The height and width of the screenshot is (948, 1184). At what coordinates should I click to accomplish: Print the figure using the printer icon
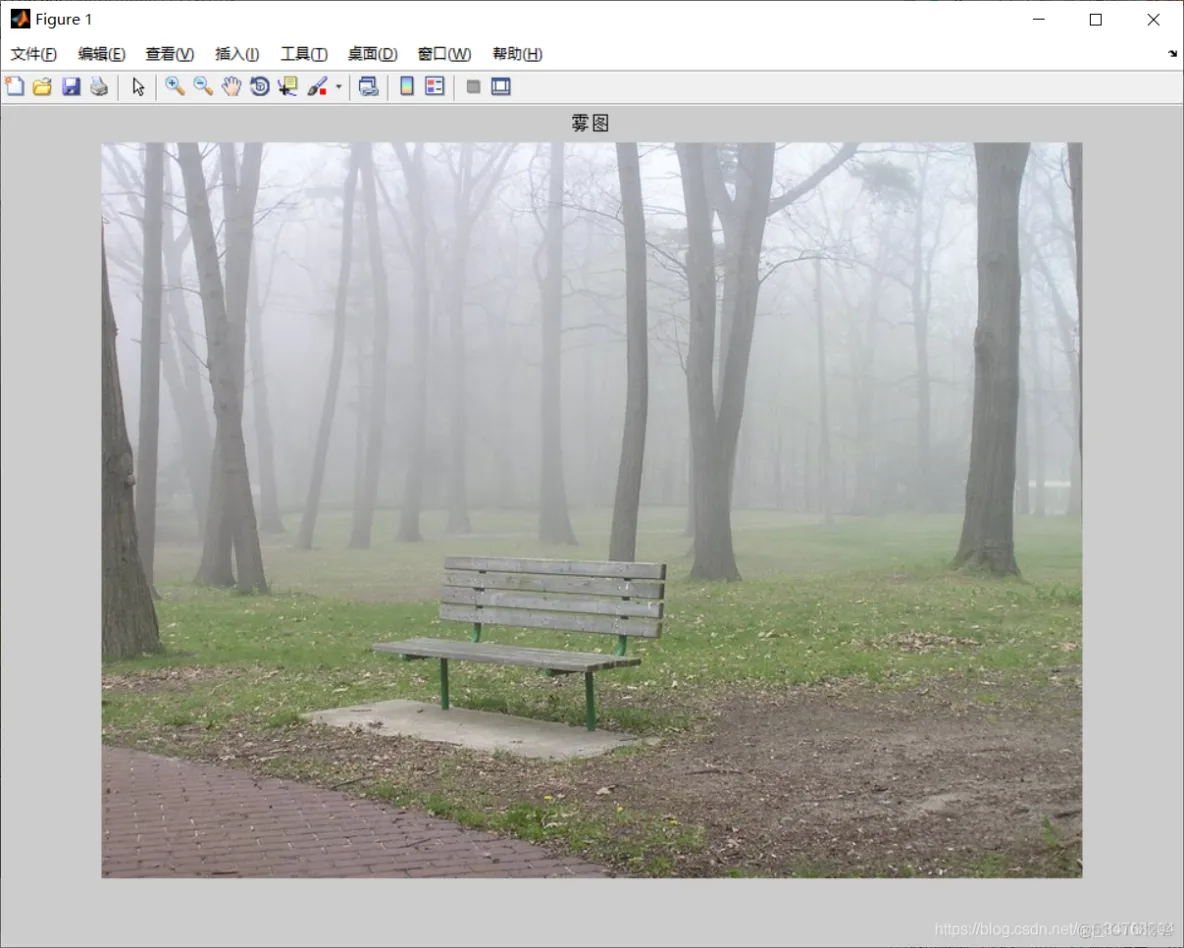coord(99,86)
